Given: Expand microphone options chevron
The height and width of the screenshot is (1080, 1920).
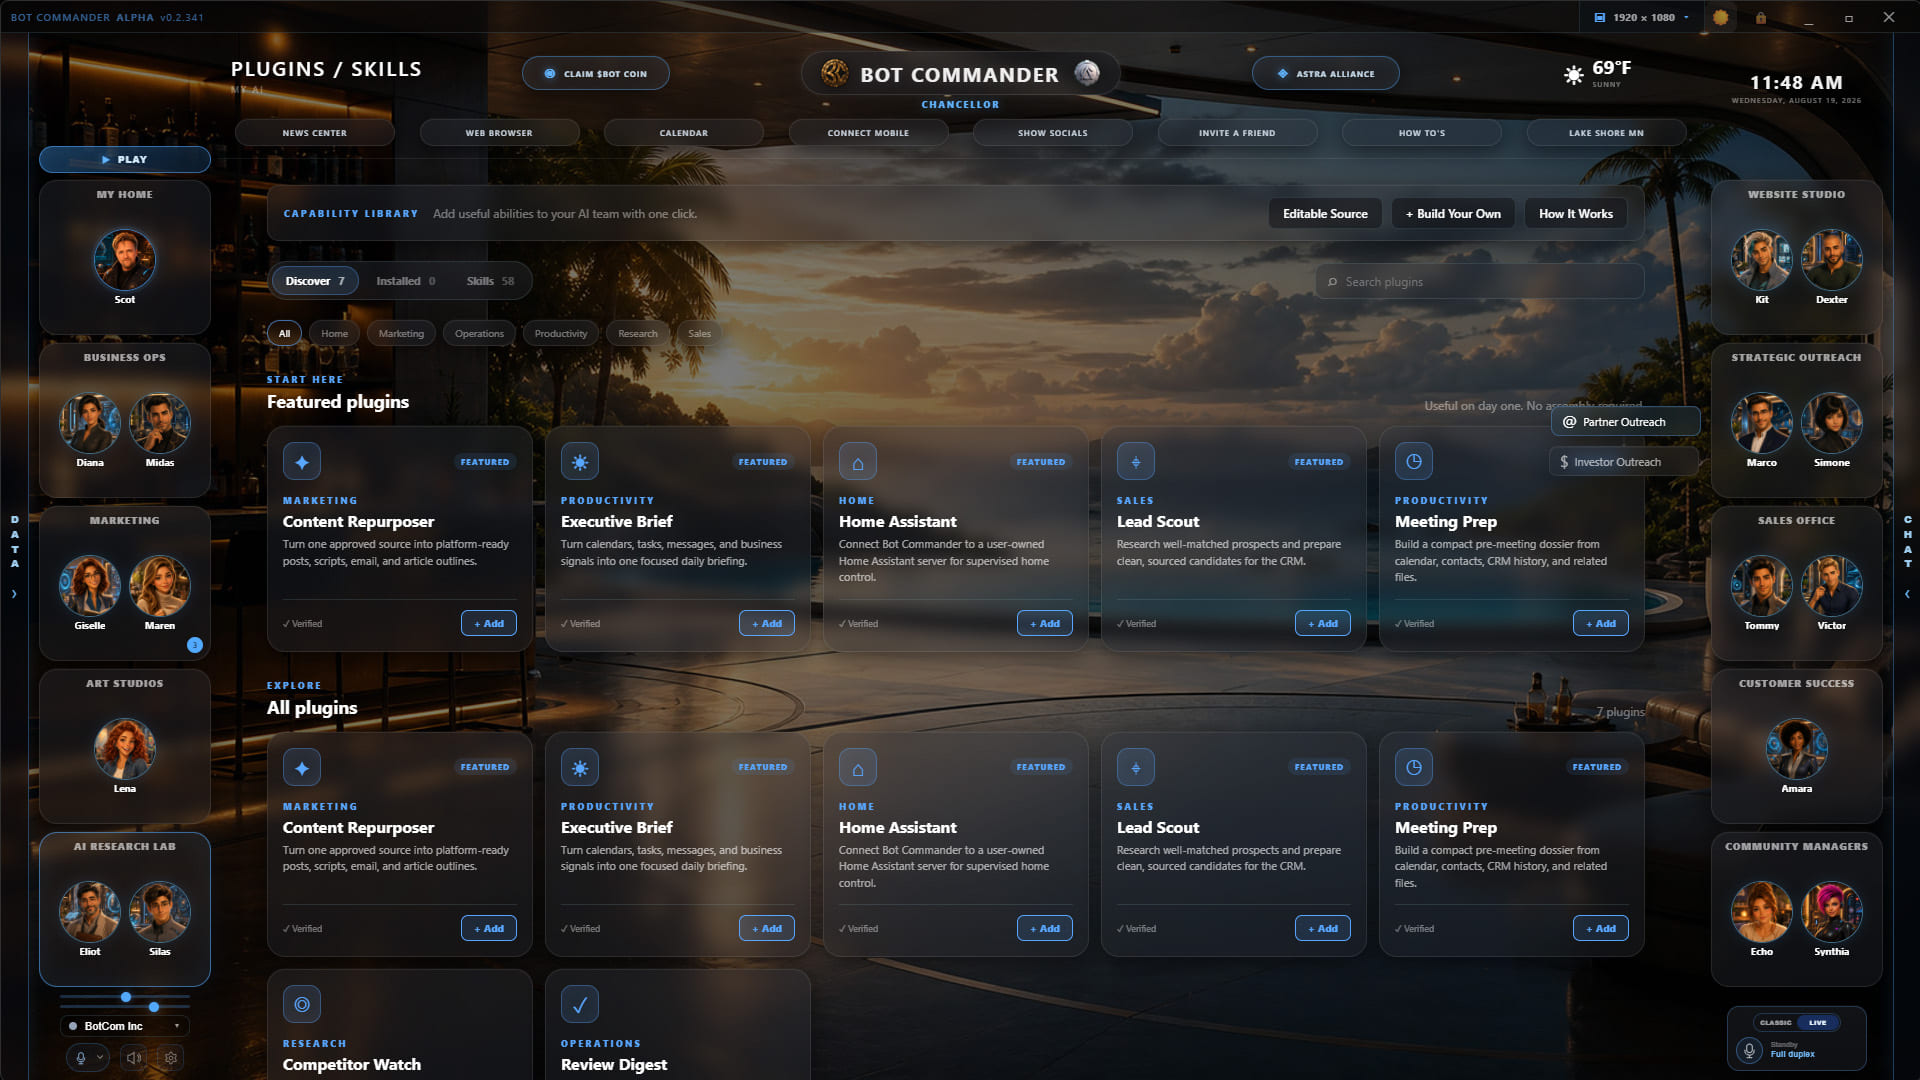Looking at the screenshot, I should pyautogui.click(x=100, y=1057).
